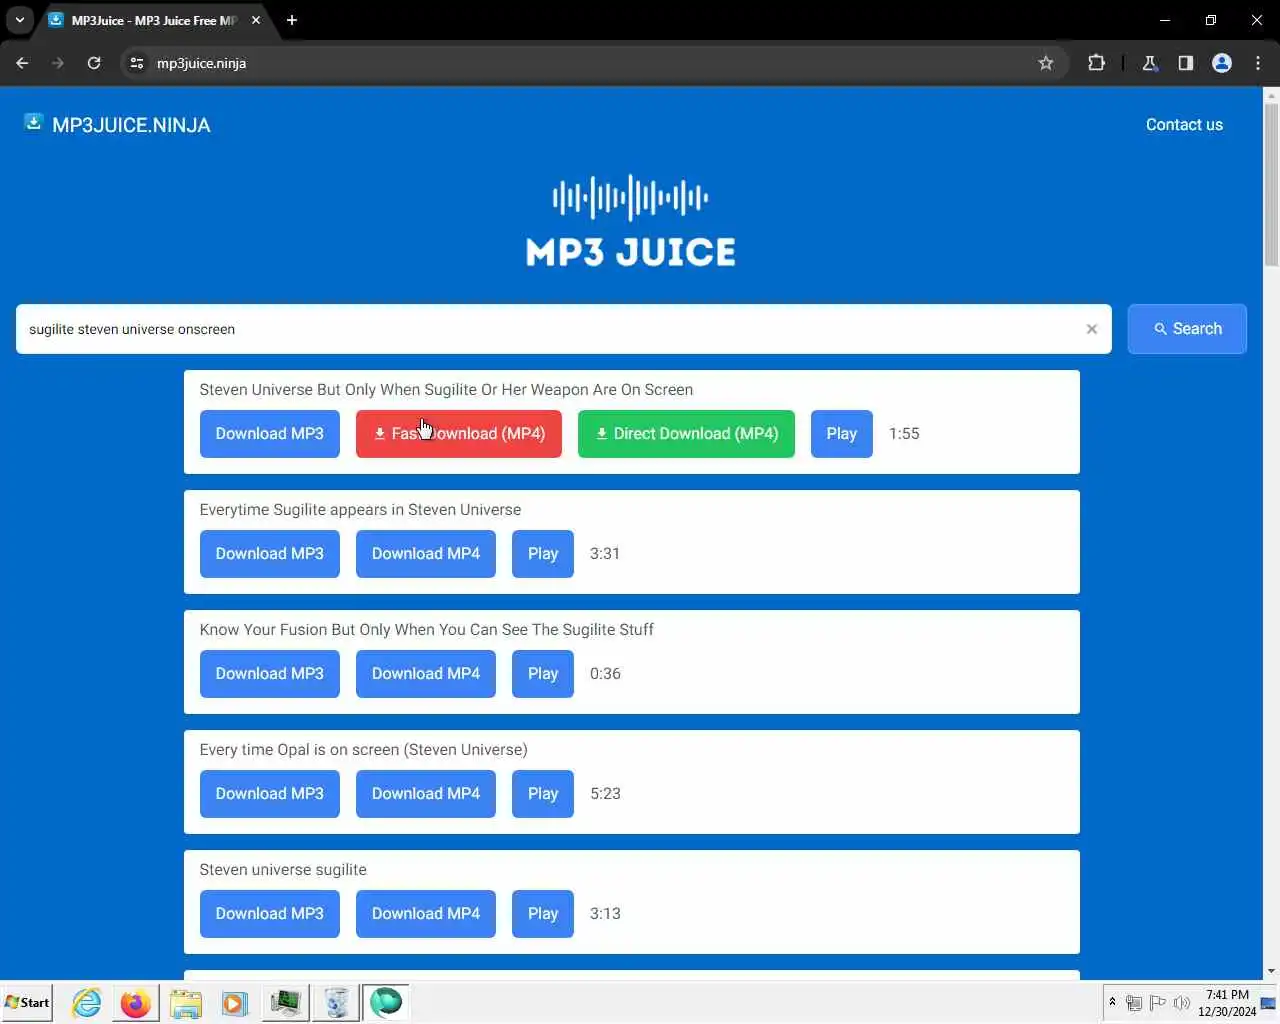Screen dimensions: 1280x1024
Task: Close the MP3Juice tab
Action: pos(256,20)
